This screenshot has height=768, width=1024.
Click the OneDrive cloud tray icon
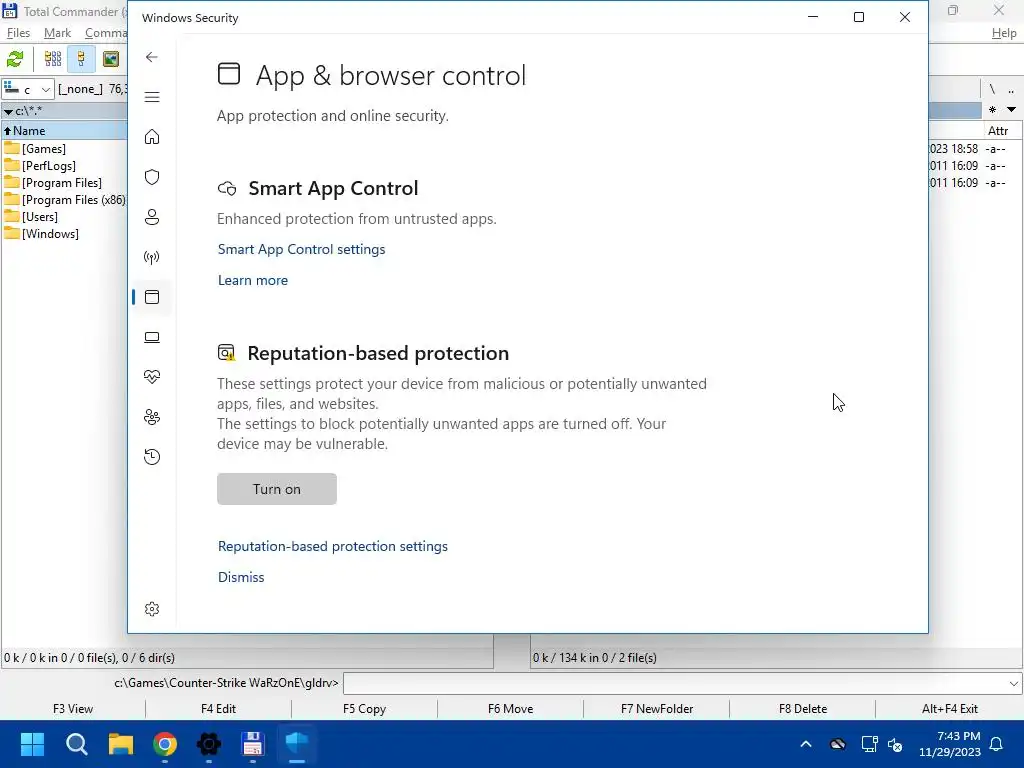click(838, 744)
